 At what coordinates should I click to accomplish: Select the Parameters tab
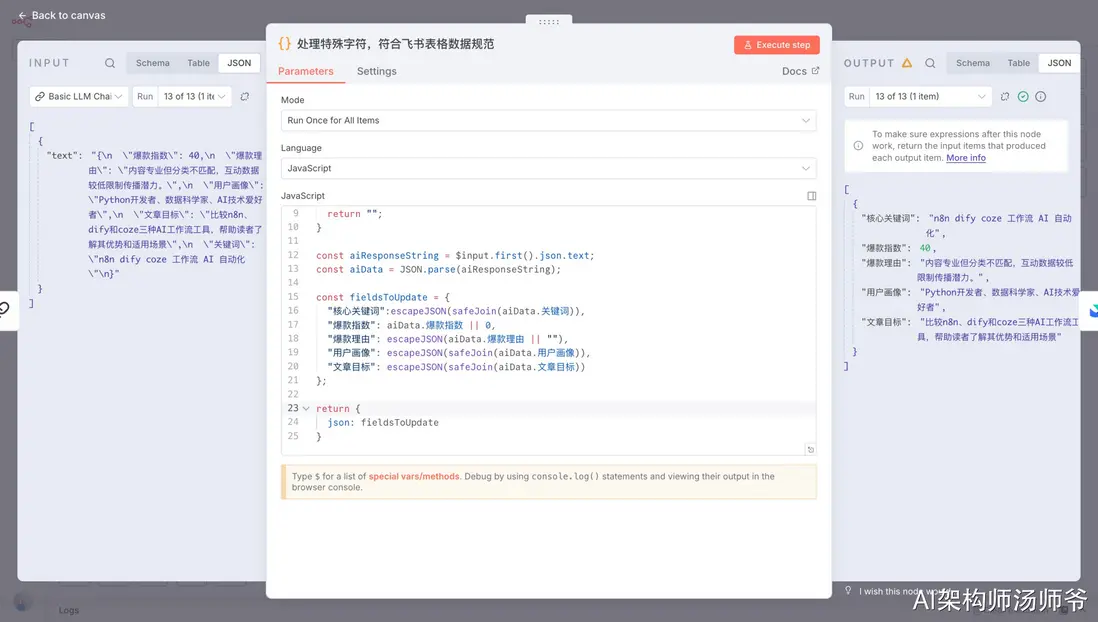coord(306,71)
